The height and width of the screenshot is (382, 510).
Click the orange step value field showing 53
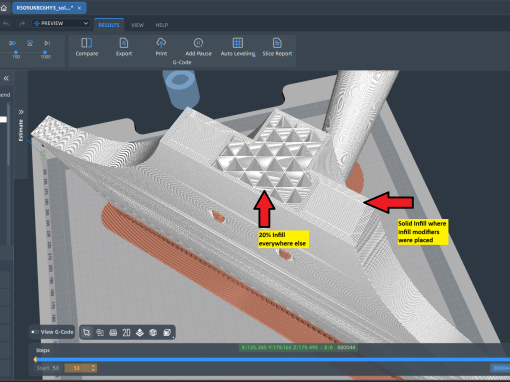point(77,368)
